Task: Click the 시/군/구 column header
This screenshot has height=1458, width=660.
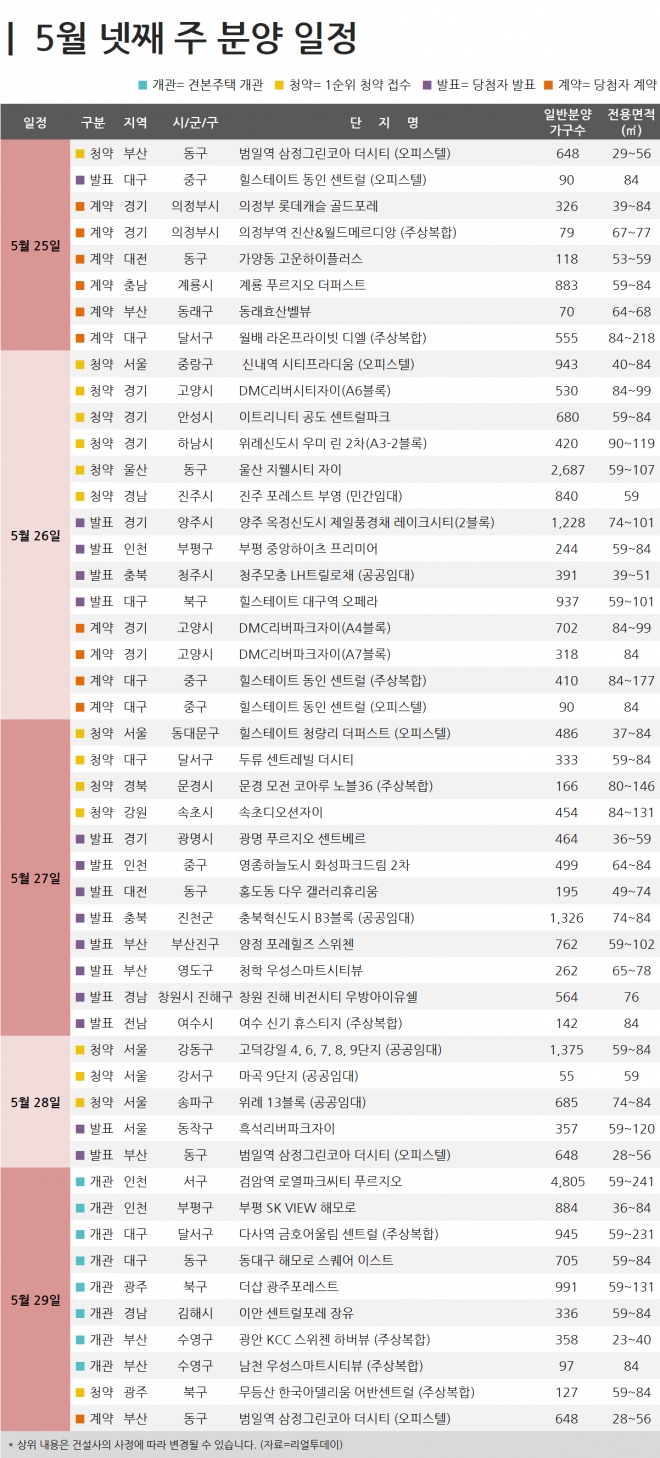Action: coord(195,122)
